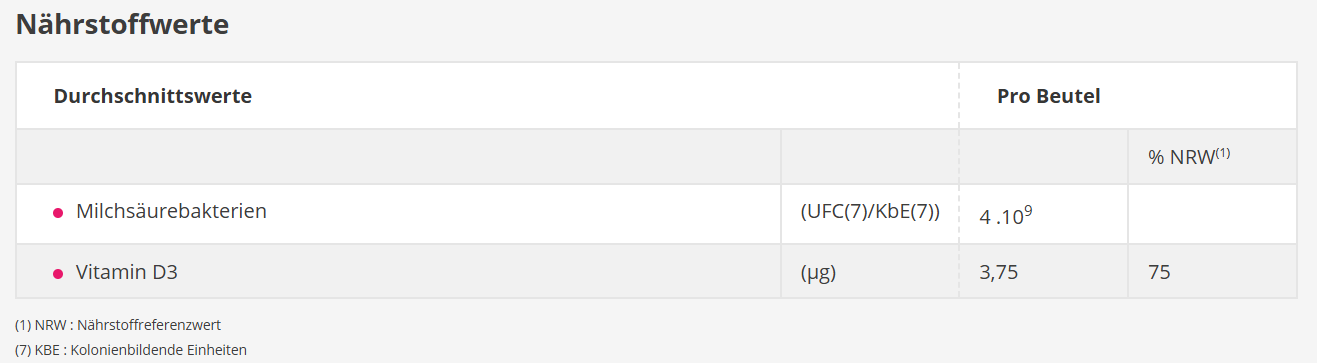Click the Nährstoffwerte heading

[123, 23]
